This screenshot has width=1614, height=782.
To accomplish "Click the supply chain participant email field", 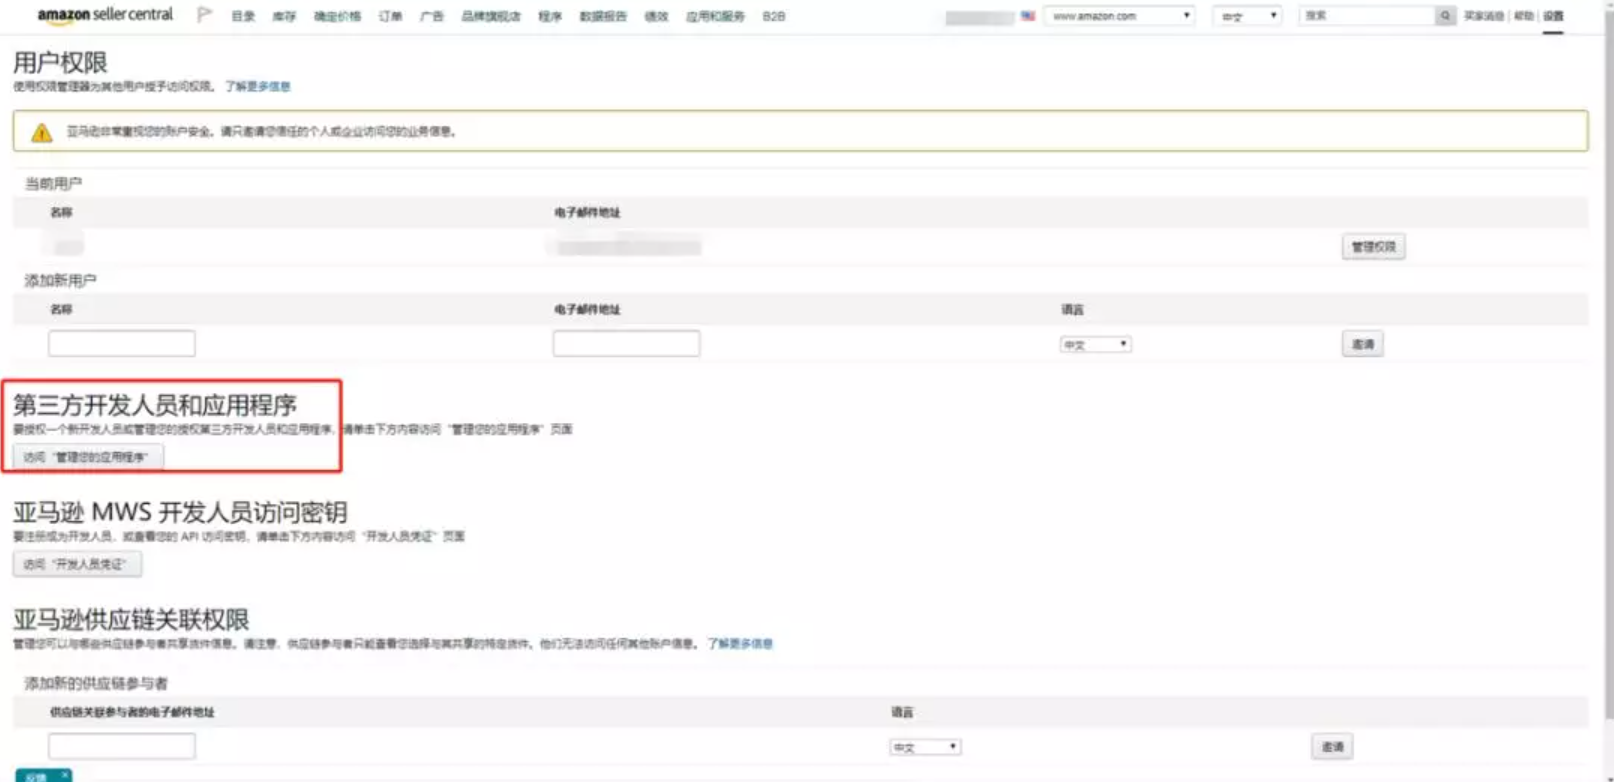I will coord(122,746).
